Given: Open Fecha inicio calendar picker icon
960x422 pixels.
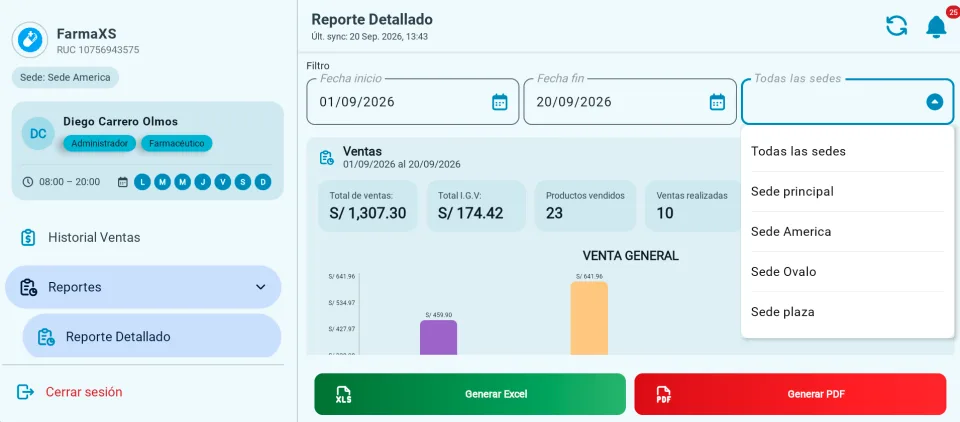Looking at the screenshot, I should tap(500, 102).
